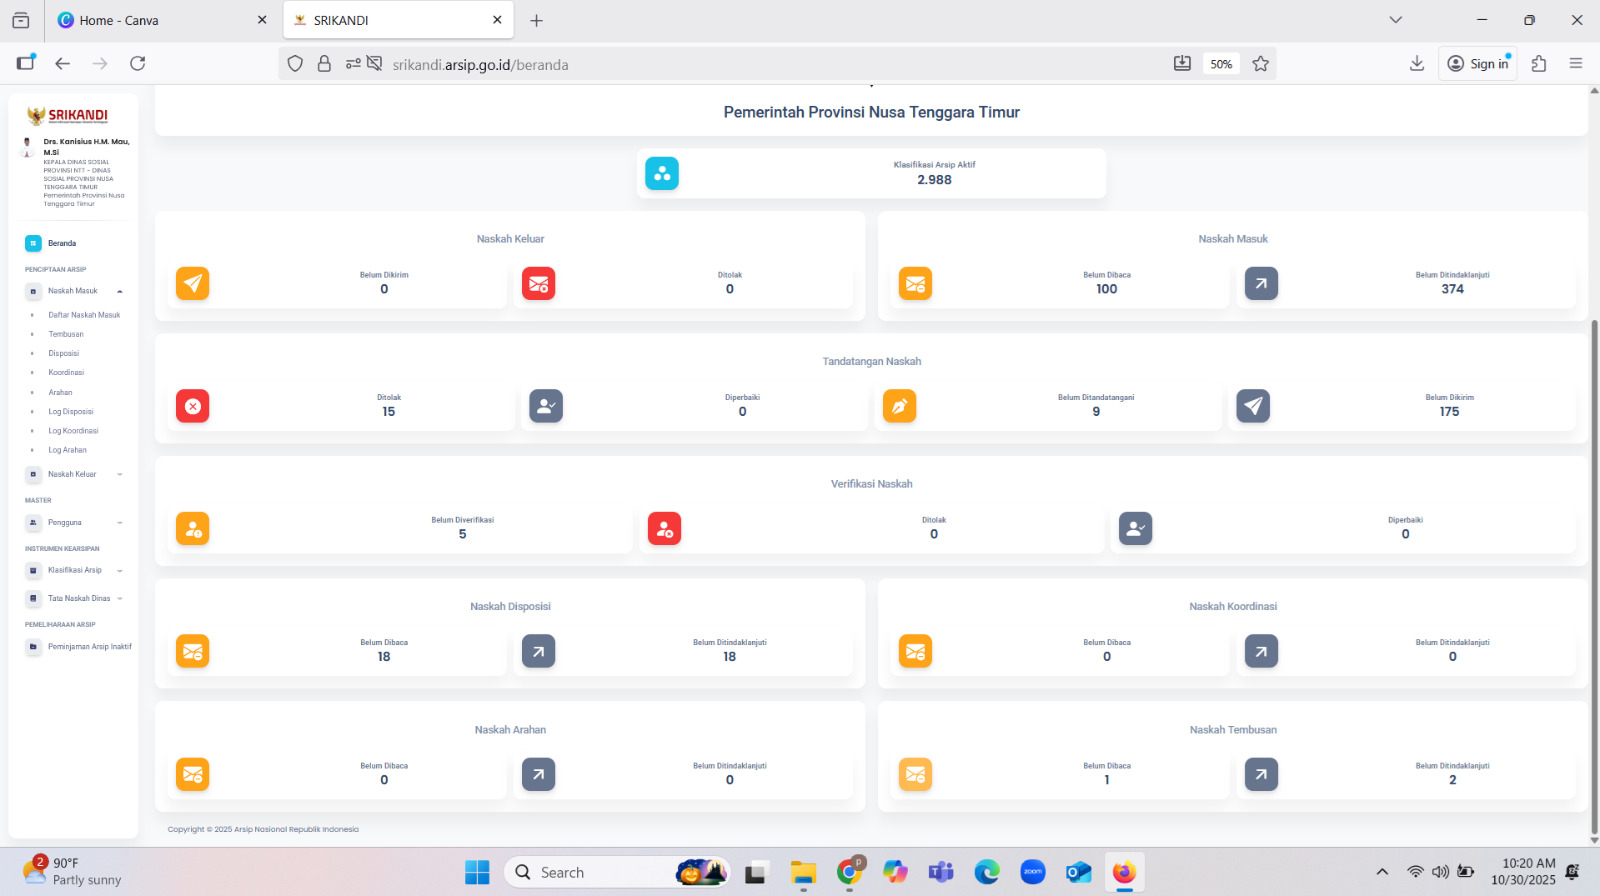Open Daftar Naskah Masuk in sidebar
Screen dimensions: 1600x896
point(84,315)
